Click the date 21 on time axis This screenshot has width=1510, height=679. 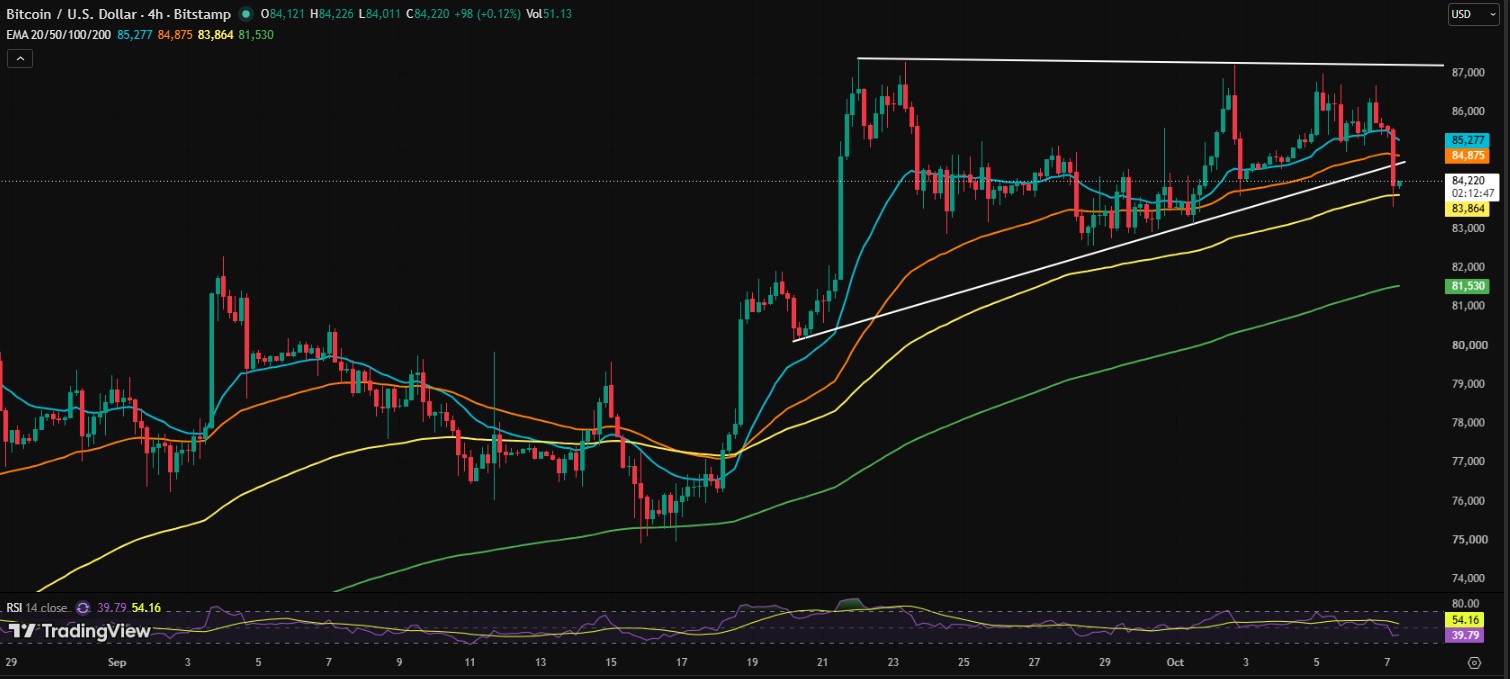point(822,662)
